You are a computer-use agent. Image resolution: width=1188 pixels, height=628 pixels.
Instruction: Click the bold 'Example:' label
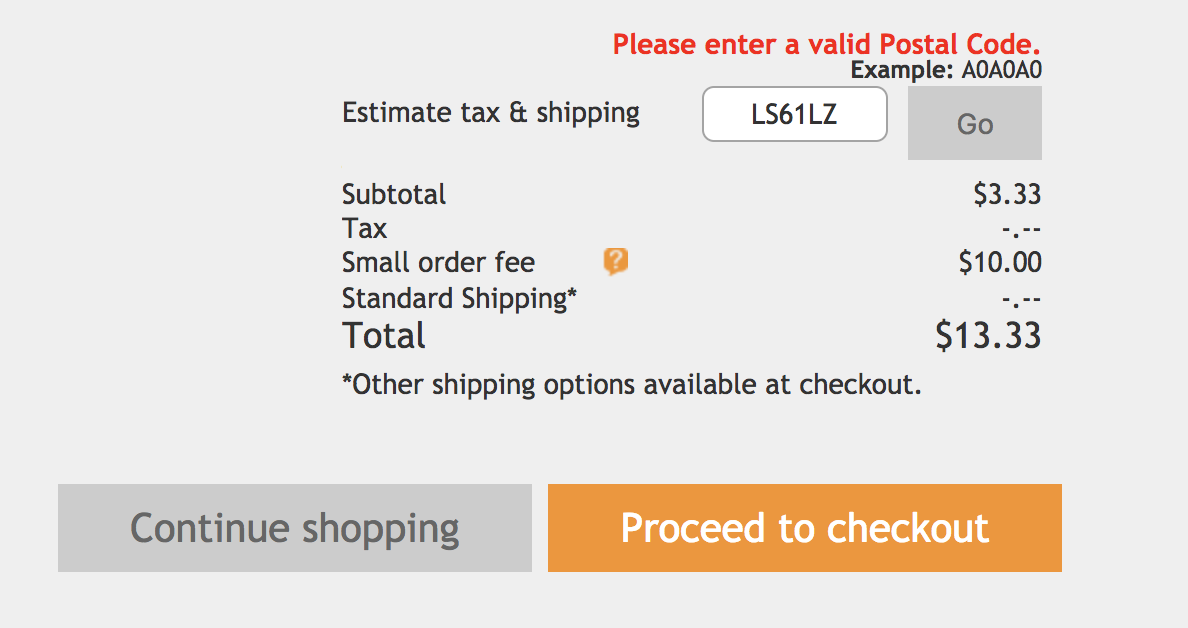pos(902,70)
